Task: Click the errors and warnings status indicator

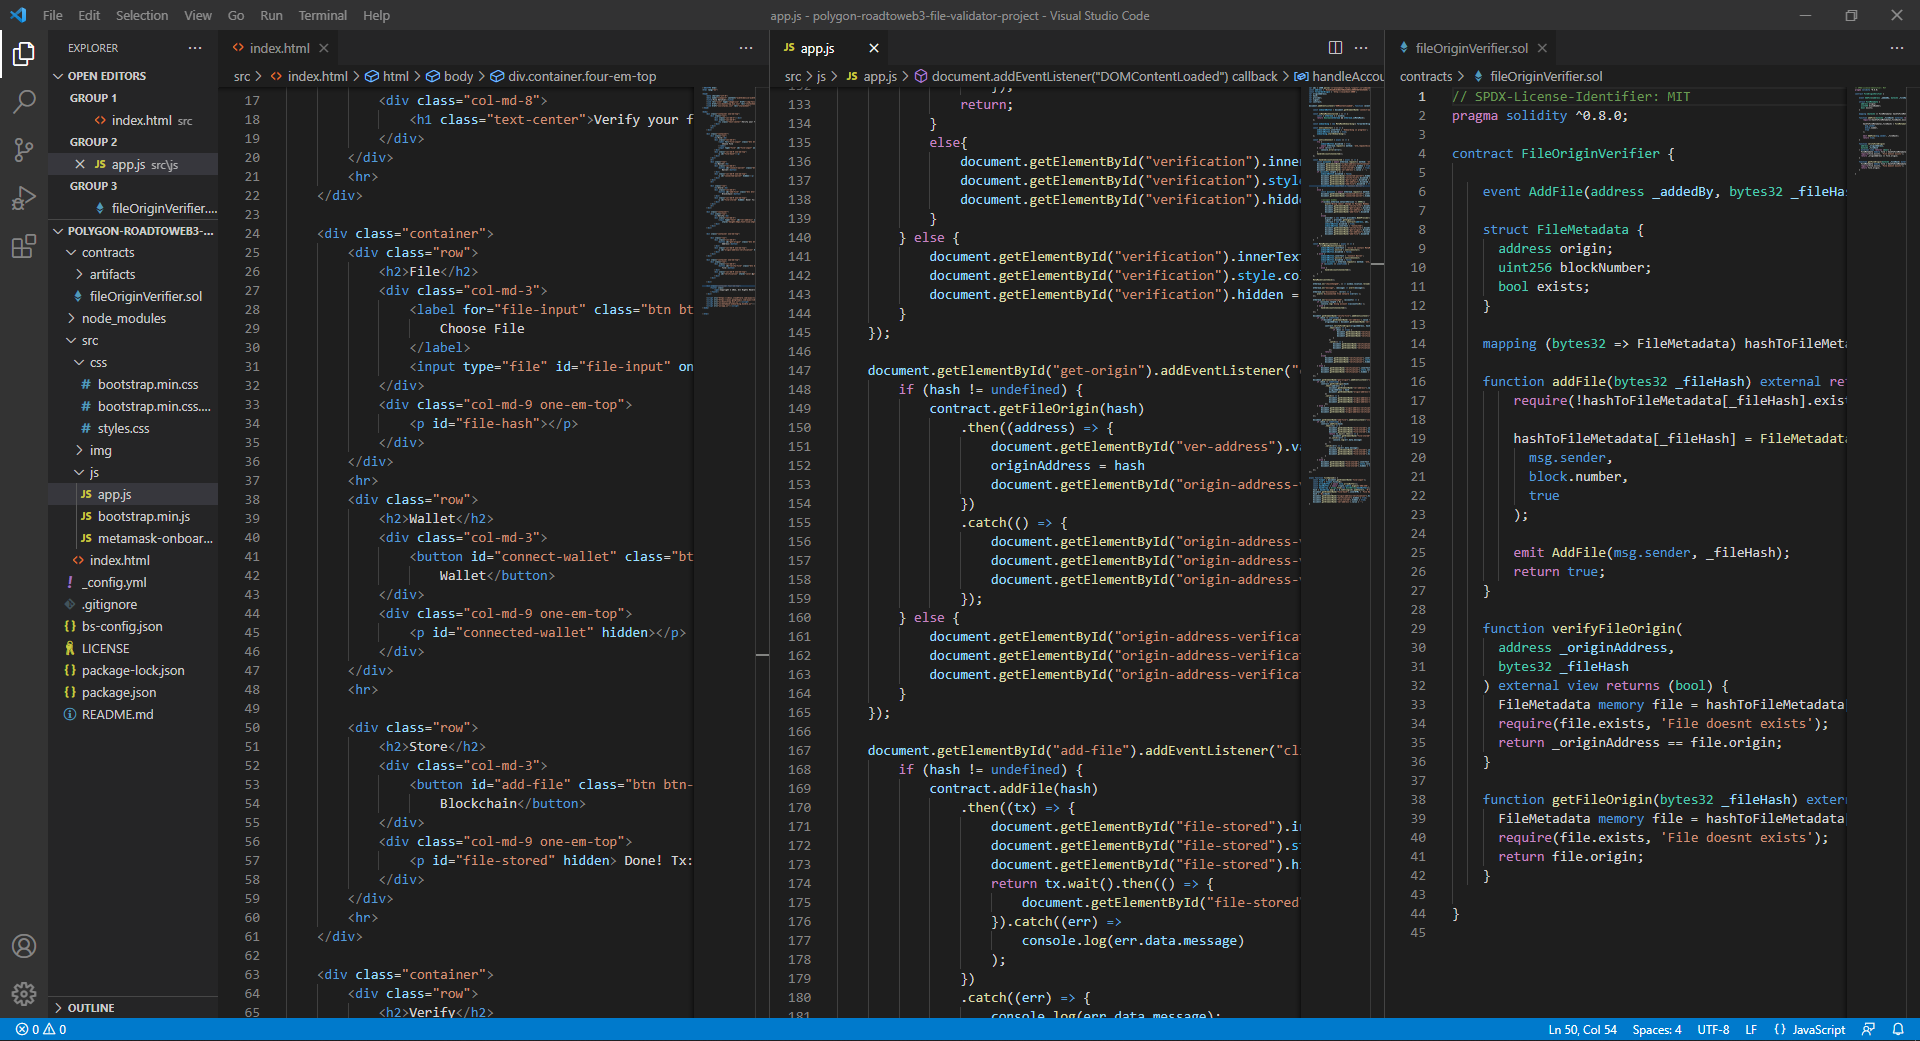Action: 41,1029
